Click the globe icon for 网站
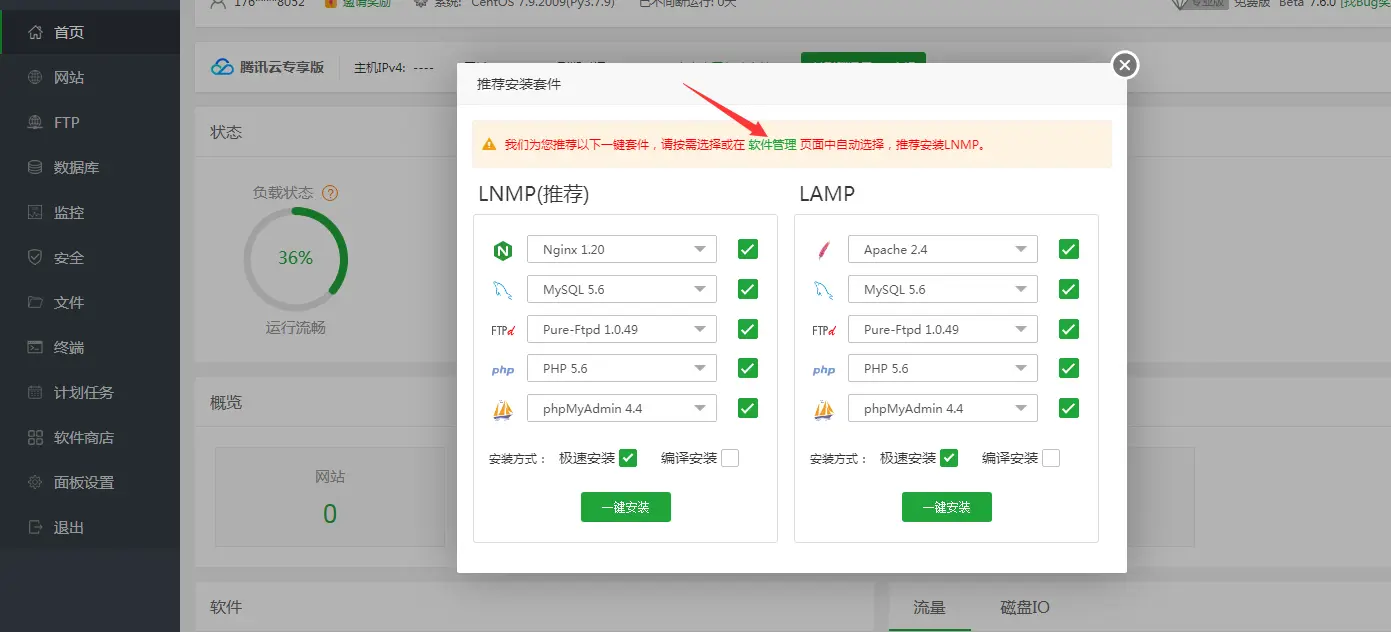Screen dimensions: 1391x632 coord(36,78)
